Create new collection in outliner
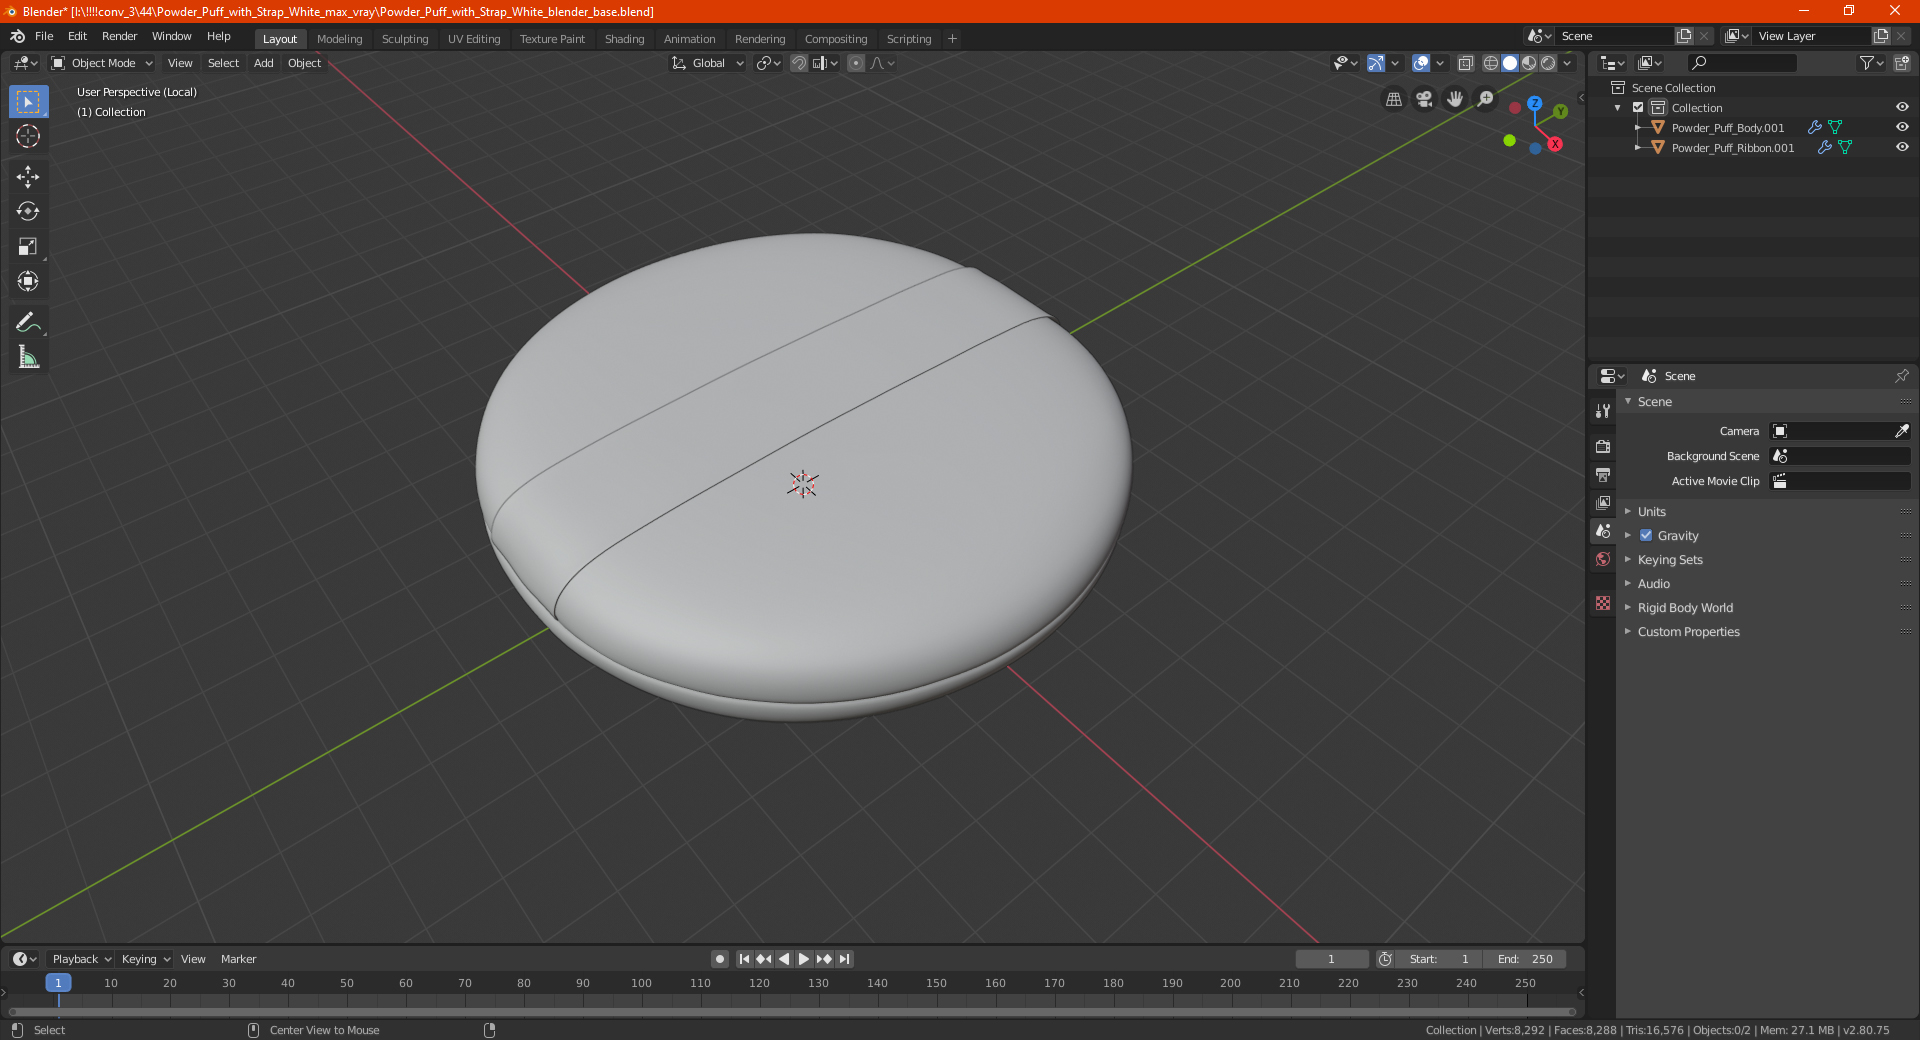Image resolution: width=1920 pixels, height=1040 pixels. point(1901,63)
